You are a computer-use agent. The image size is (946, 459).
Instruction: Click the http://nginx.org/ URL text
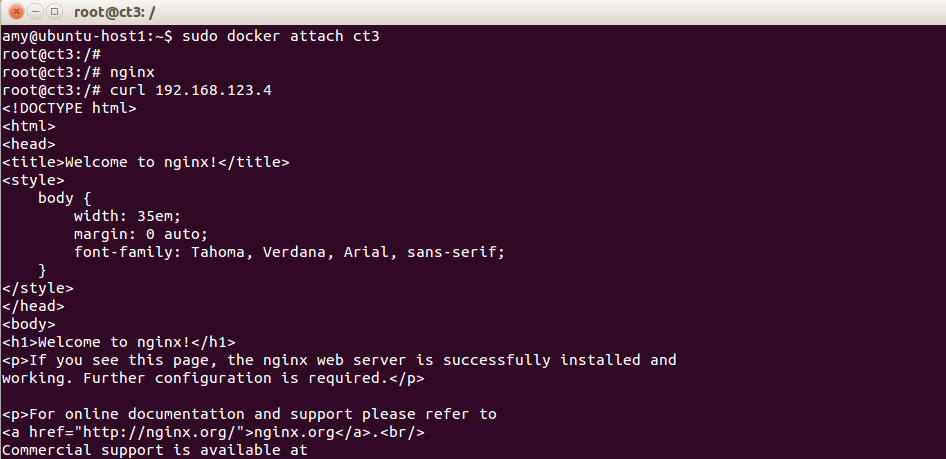tap(159, 432)
